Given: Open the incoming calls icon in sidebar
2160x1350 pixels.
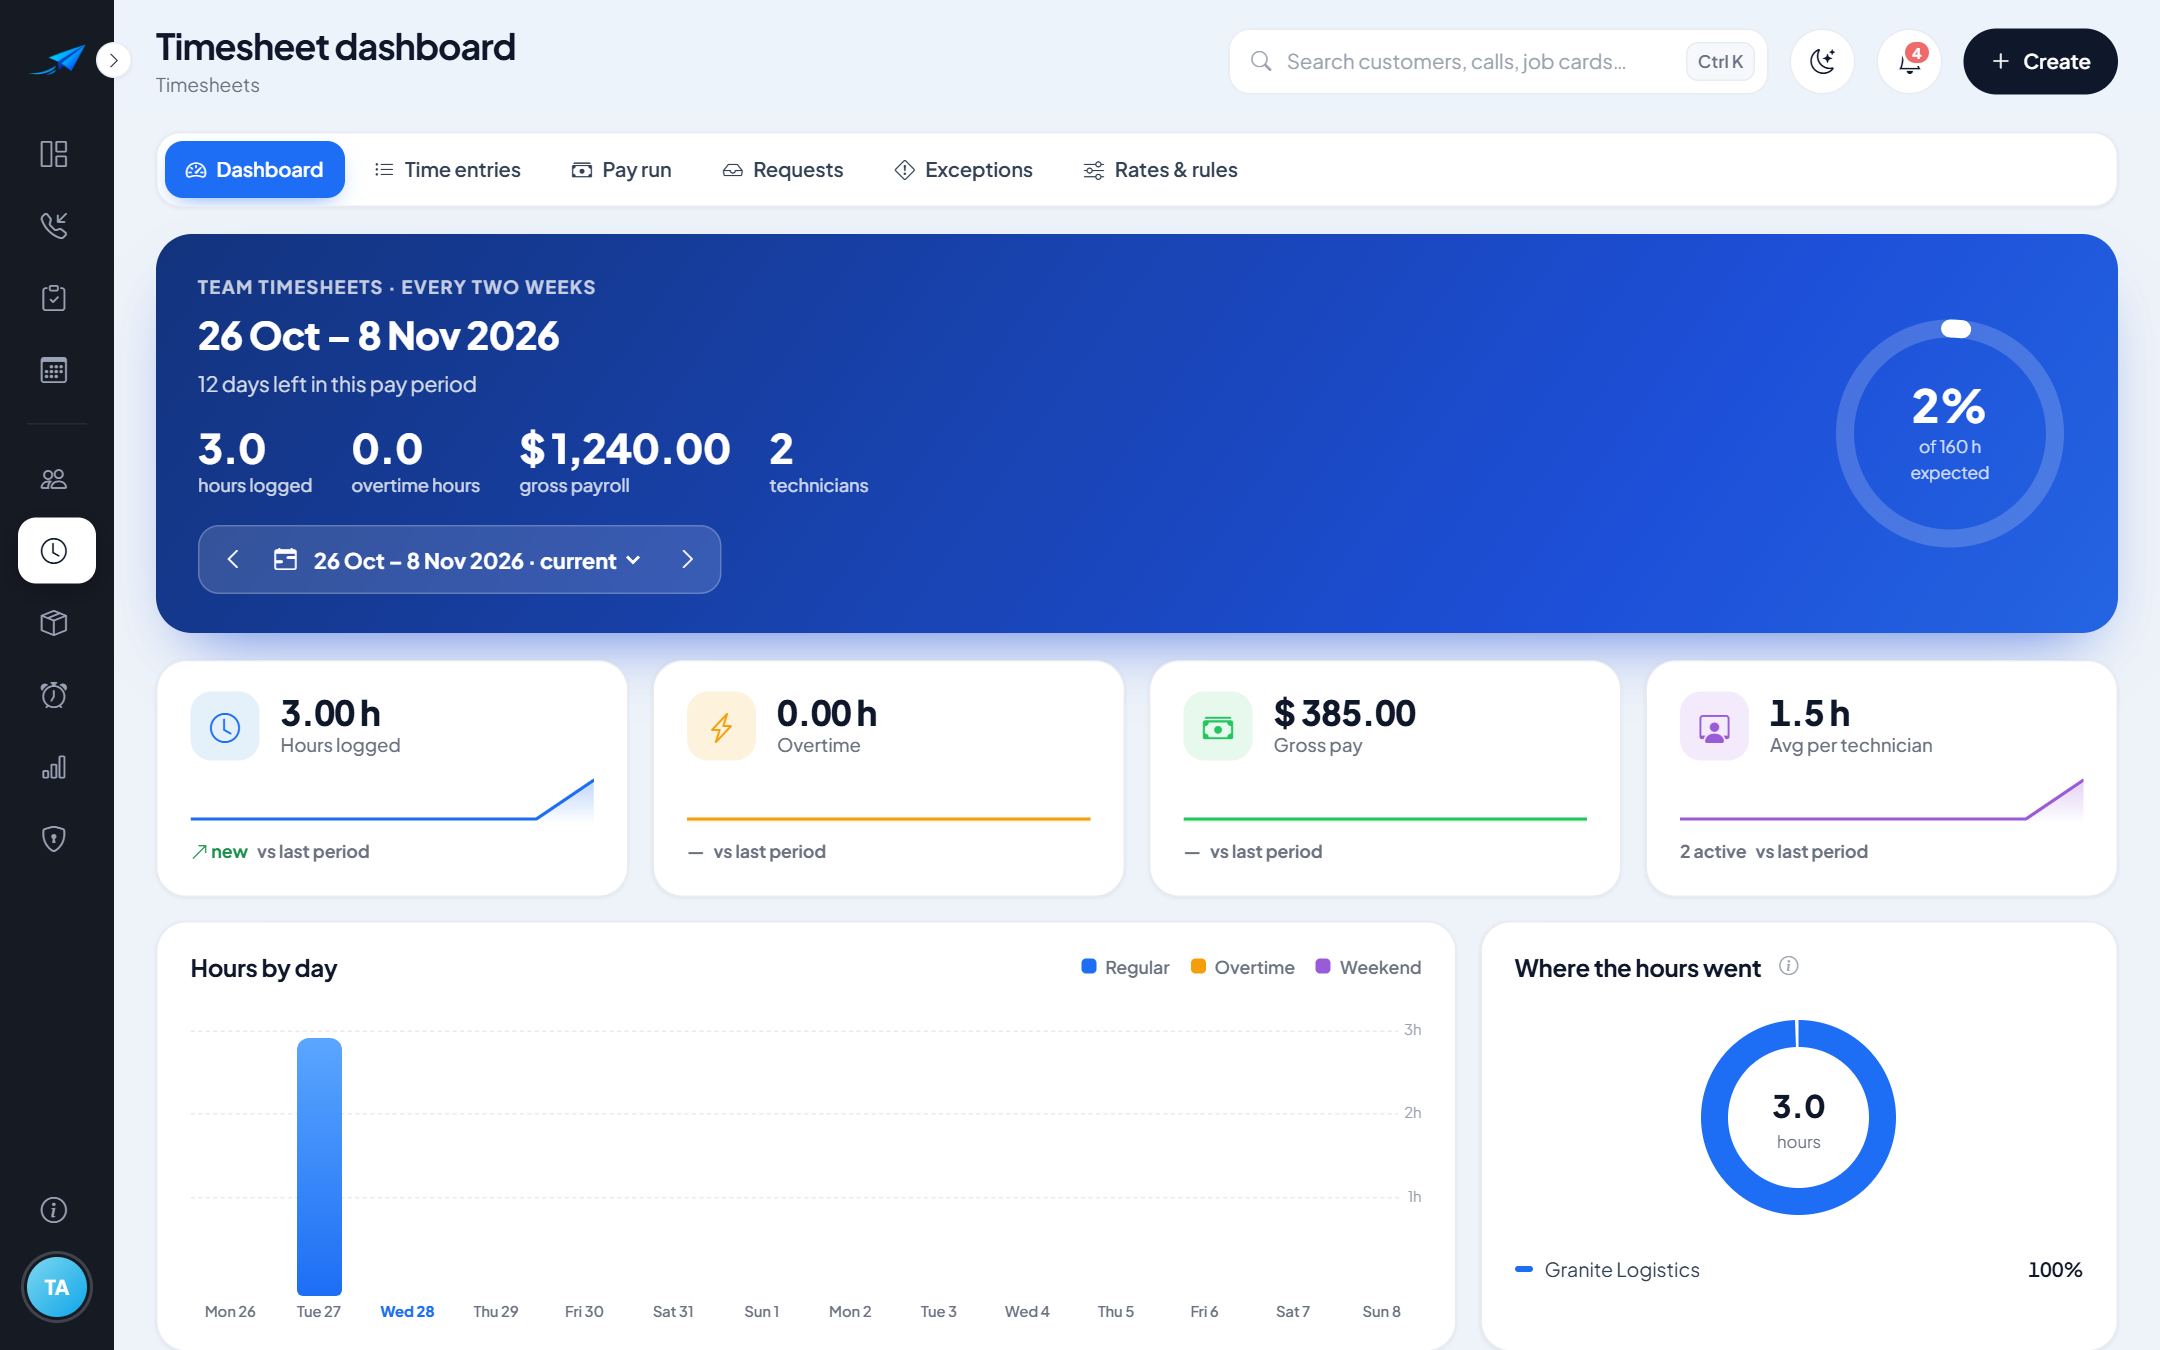Looking at the screenshot, I should [54, 226].
